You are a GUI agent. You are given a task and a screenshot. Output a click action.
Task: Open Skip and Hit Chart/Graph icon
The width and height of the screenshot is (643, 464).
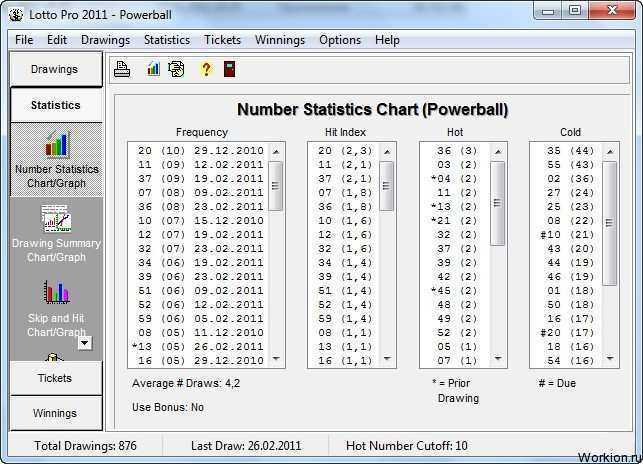(x=57, y=308)
